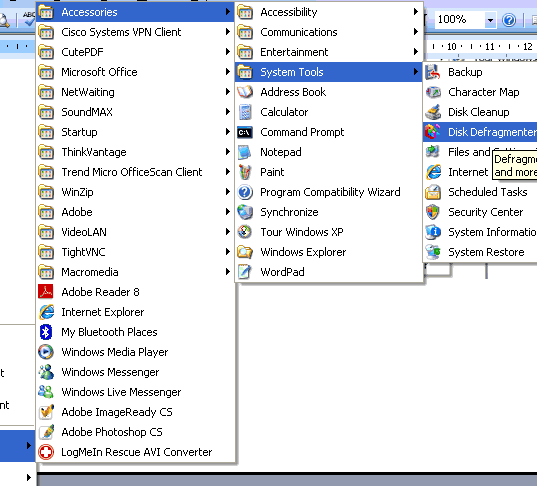This screenshot has height=486, width=537.
Task: Click the Adobe ImageReady CS icon
Action: 46,412
